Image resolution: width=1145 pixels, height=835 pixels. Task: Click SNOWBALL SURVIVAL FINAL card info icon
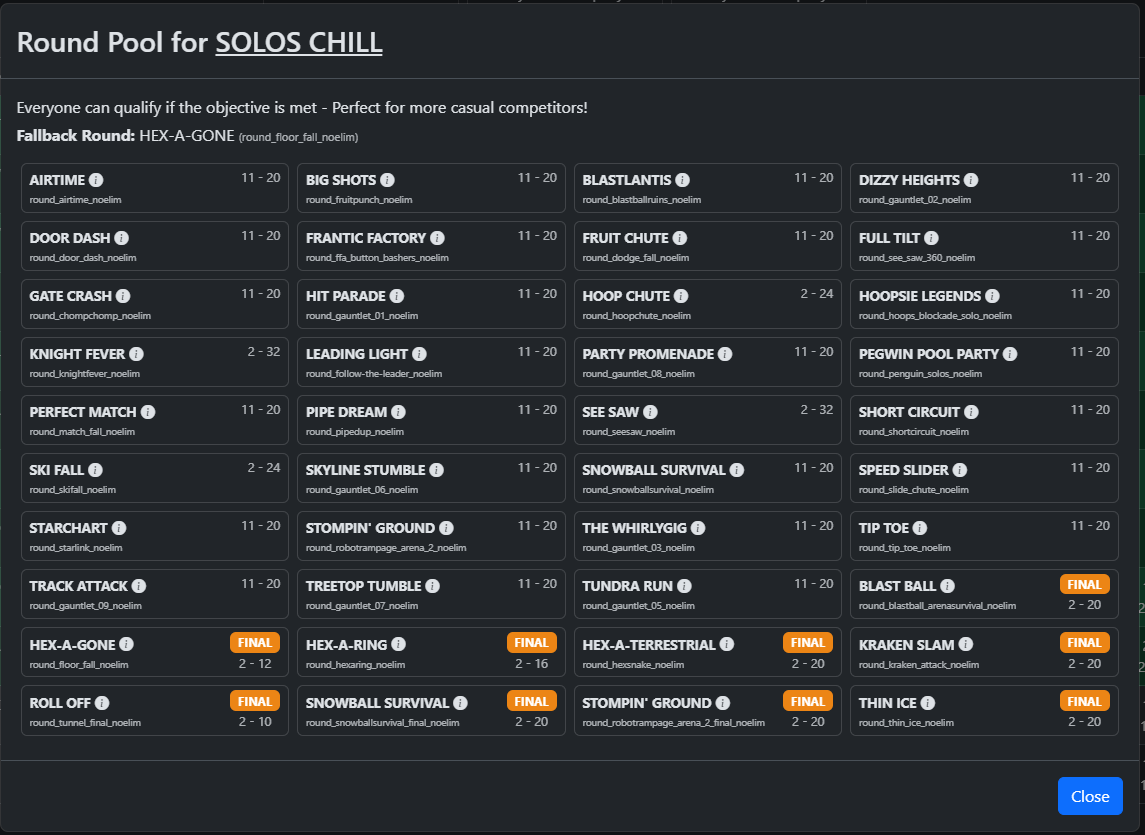click(x=460, y=703)
